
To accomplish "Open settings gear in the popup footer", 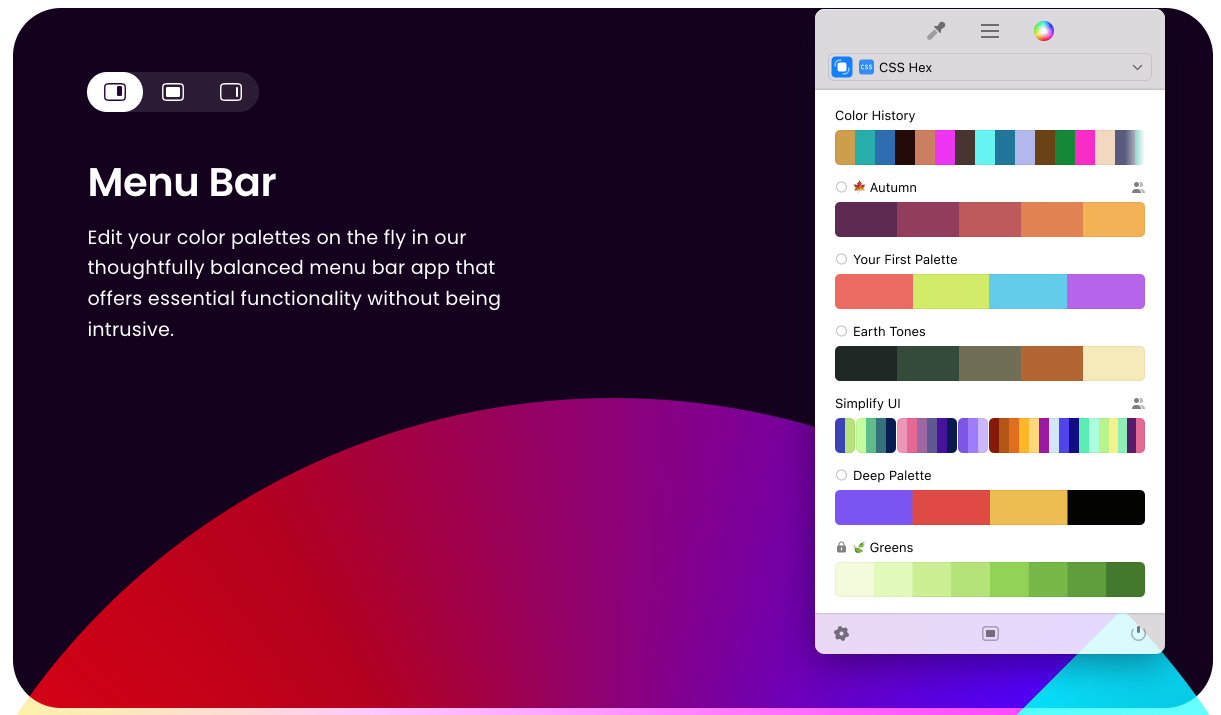I will tap(841, 633).
